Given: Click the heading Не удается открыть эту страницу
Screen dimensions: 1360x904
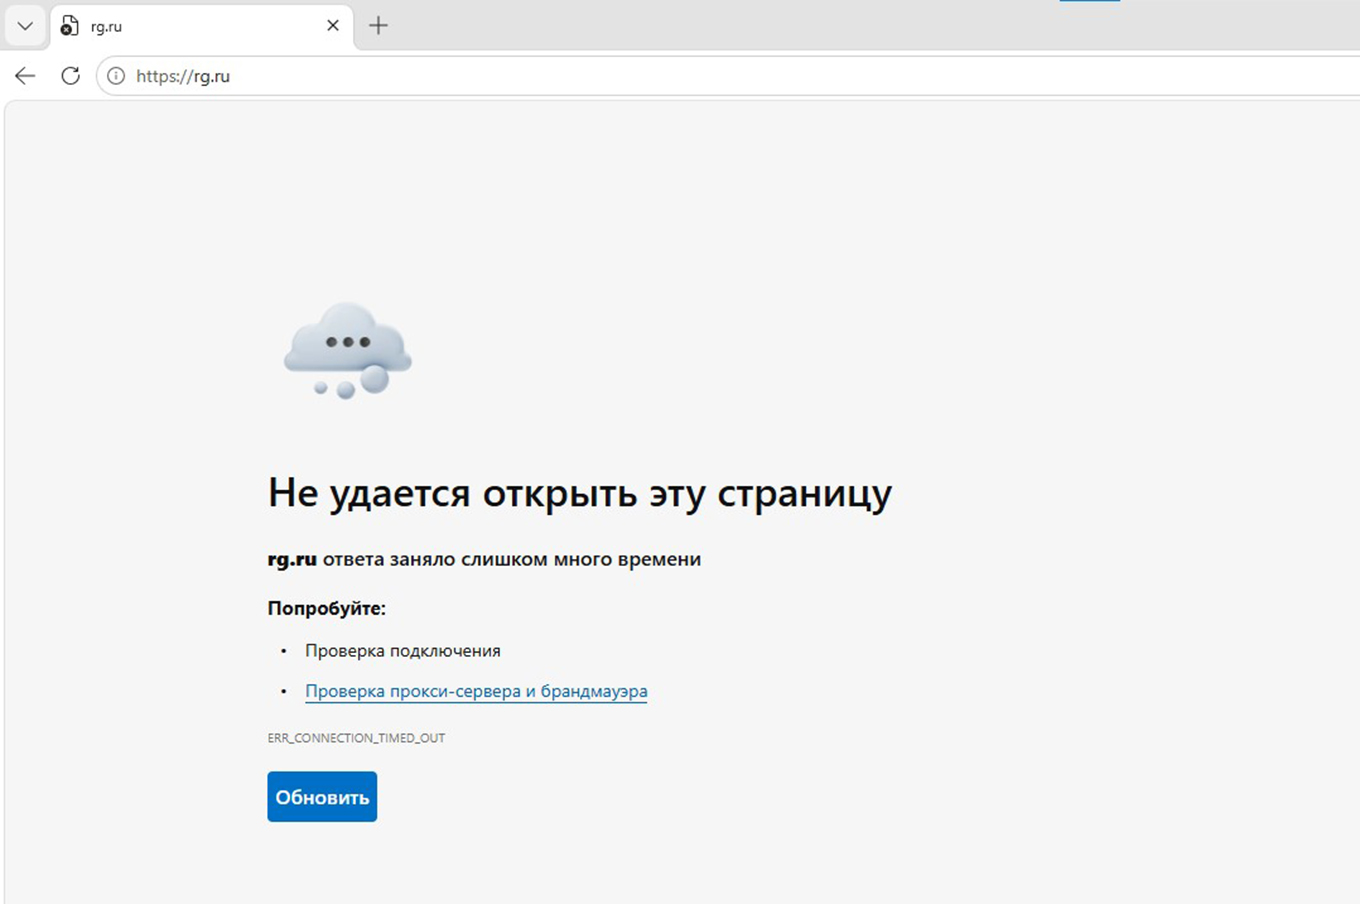Looking at the screenshot, I should point(579,493).
